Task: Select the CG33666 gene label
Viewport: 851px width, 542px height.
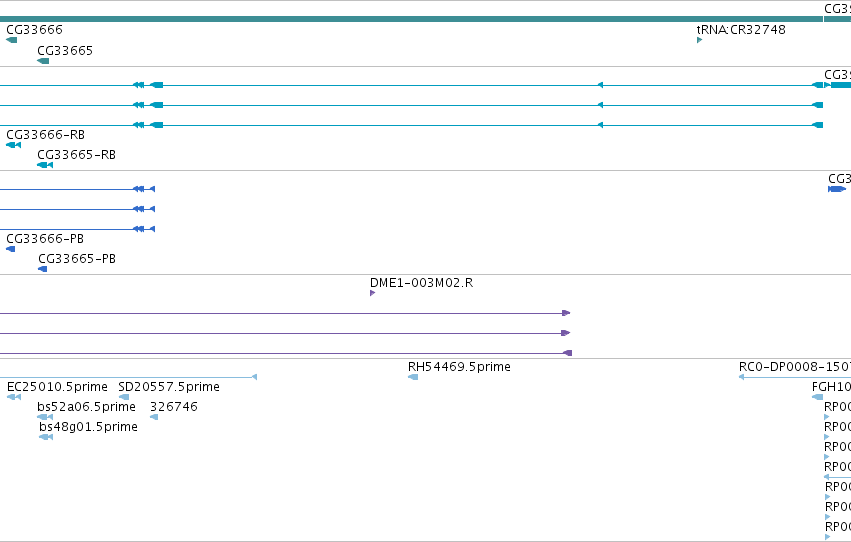Action: tap(34, 30)
